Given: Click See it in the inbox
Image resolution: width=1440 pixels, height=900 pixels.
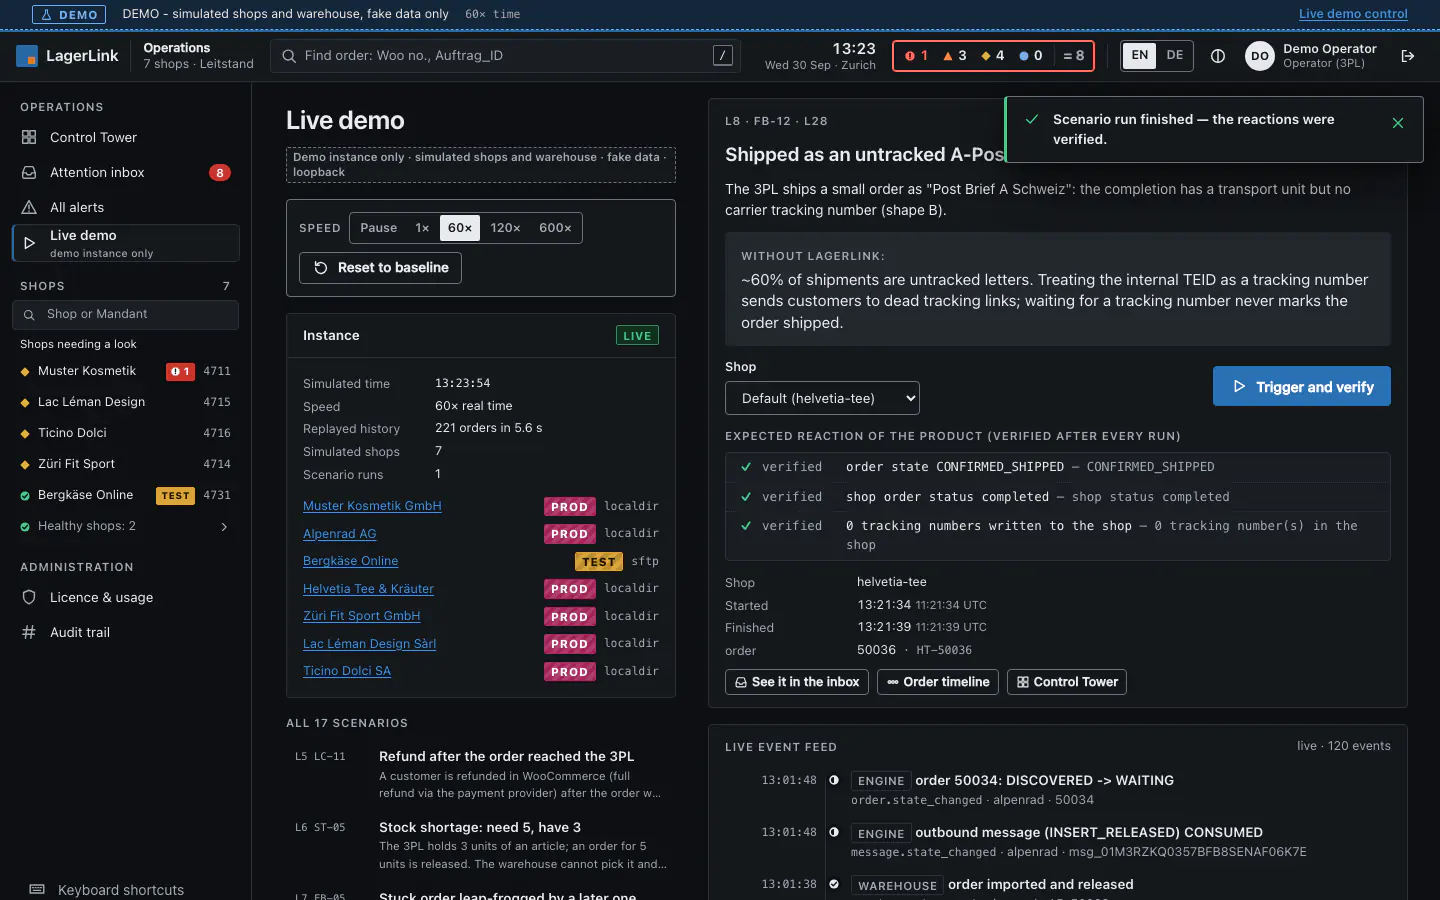Looking at the screenshot, I should (797, 682).
